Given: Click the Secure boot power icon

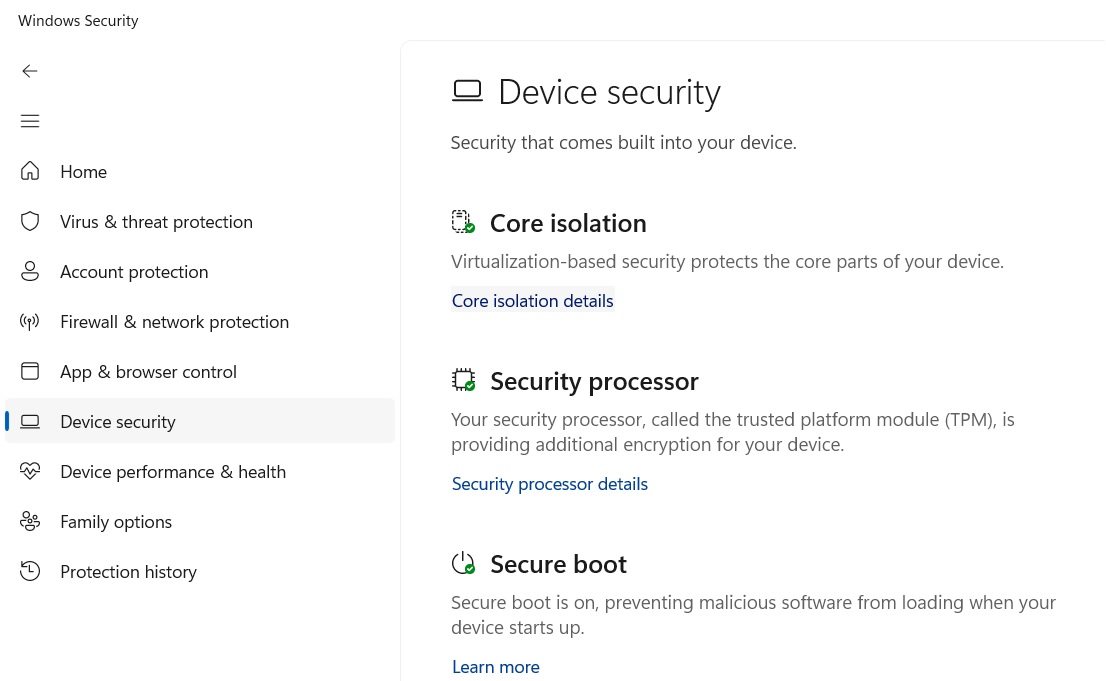Looking at the screenshot, I should [464, 563].
